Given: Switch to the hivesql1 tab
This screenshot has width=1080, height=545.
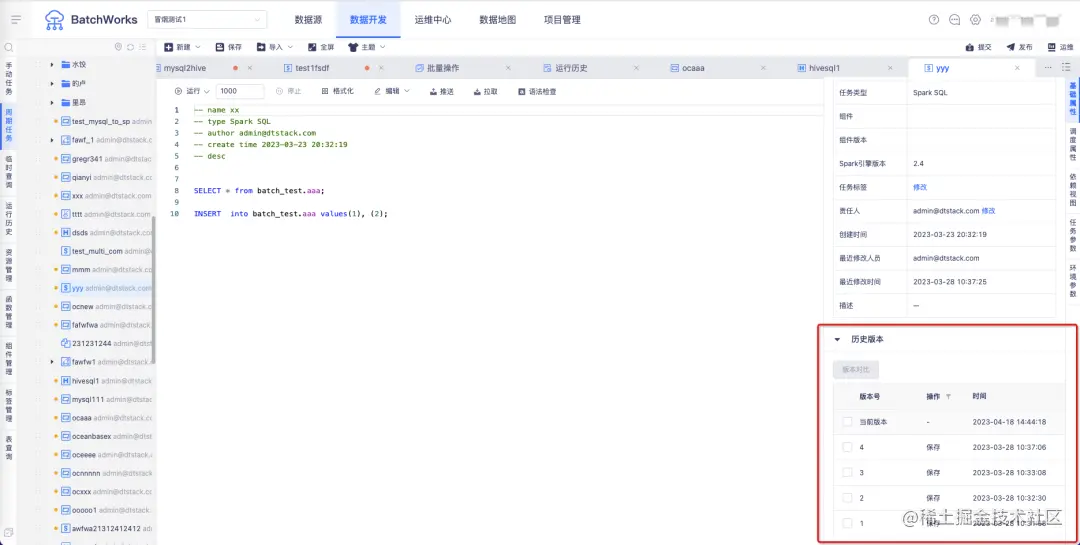Looking at the screenshot, I should point(824,68).
